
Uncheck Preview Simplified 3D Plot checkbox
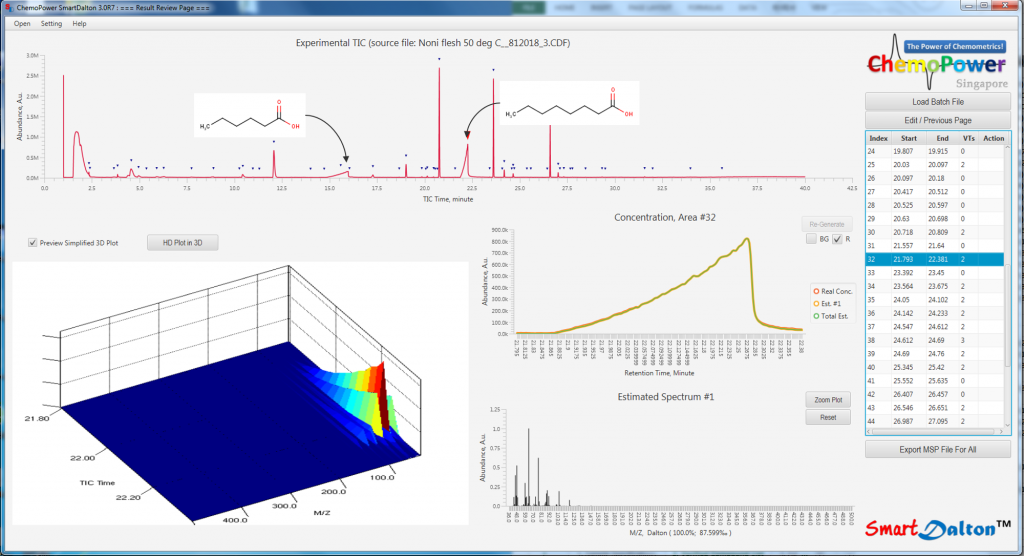[x=33, y=243]
